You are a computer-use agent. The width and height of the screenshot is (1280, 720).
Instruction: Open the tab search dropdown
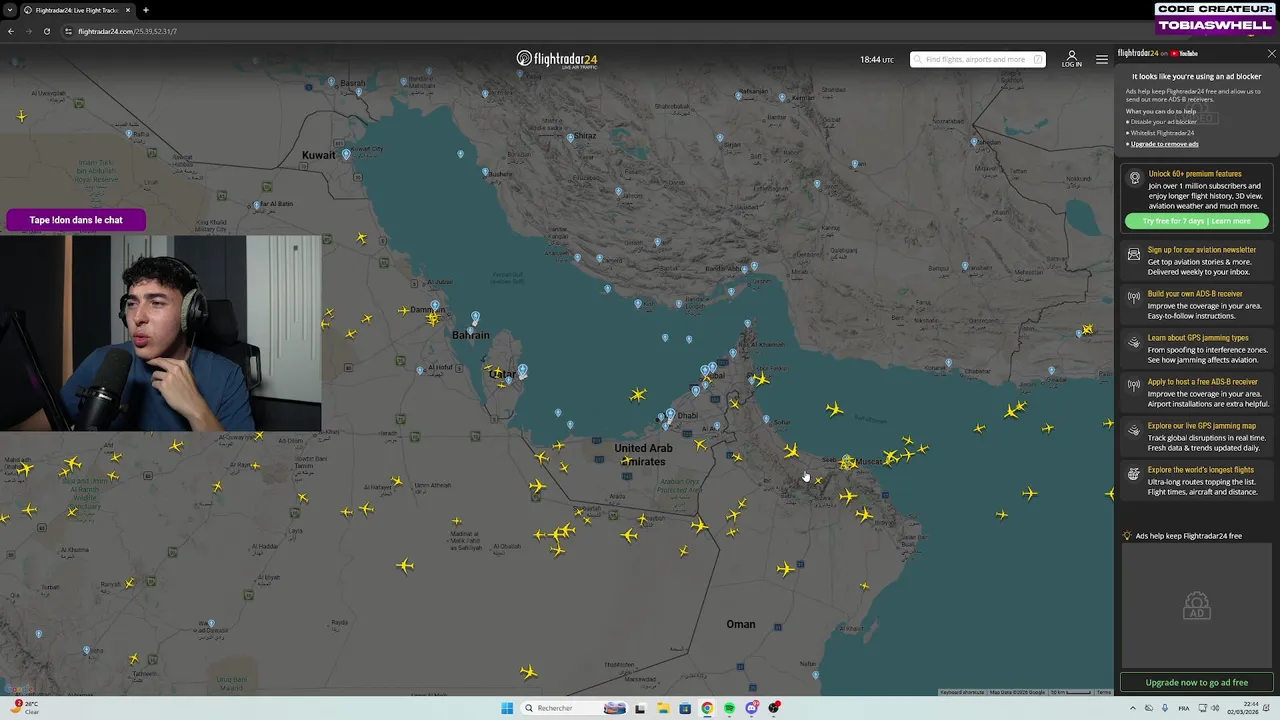click(10, 10)
